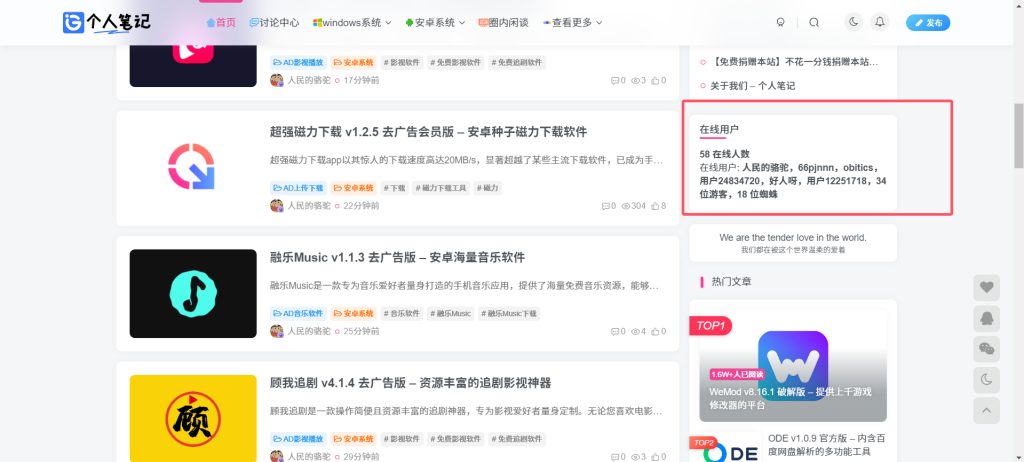Click the heart icon in floating sidebar
The height and width of the screenshot is (462, 1024).
pos(986,288)
